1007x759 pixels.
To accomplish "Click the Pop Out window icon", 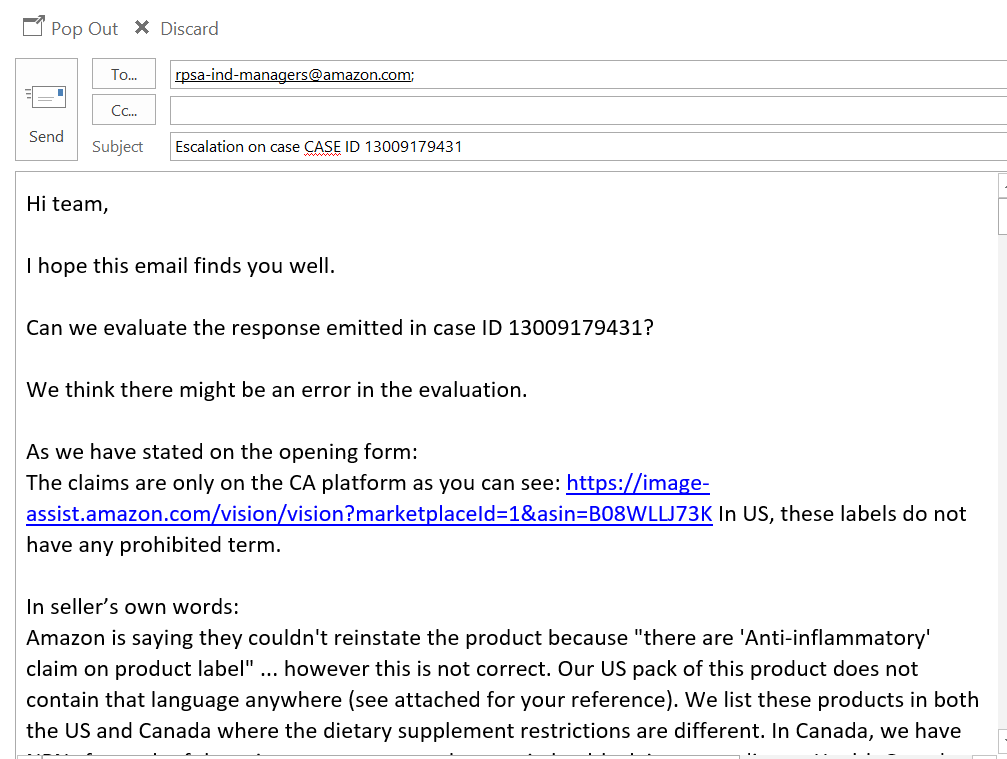I will coord(33,27).
